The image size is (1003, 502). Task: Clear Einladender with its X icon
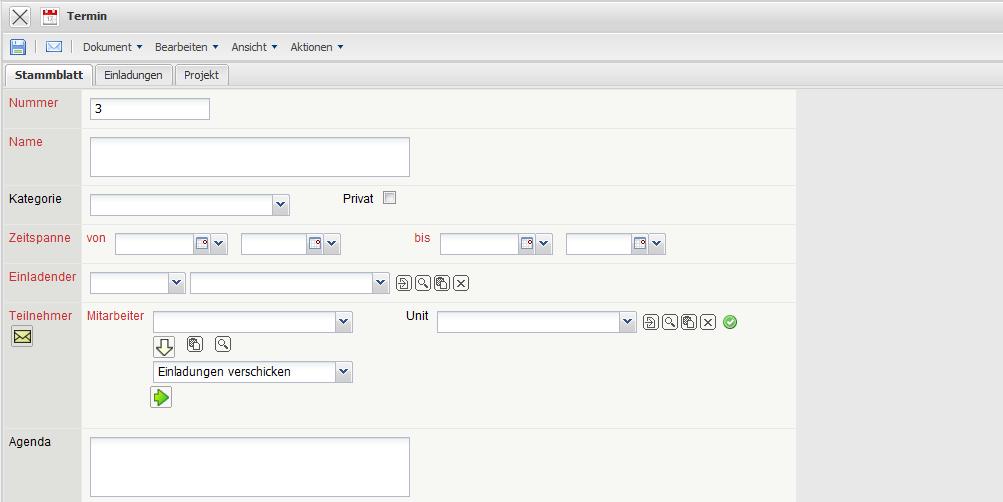461,283
